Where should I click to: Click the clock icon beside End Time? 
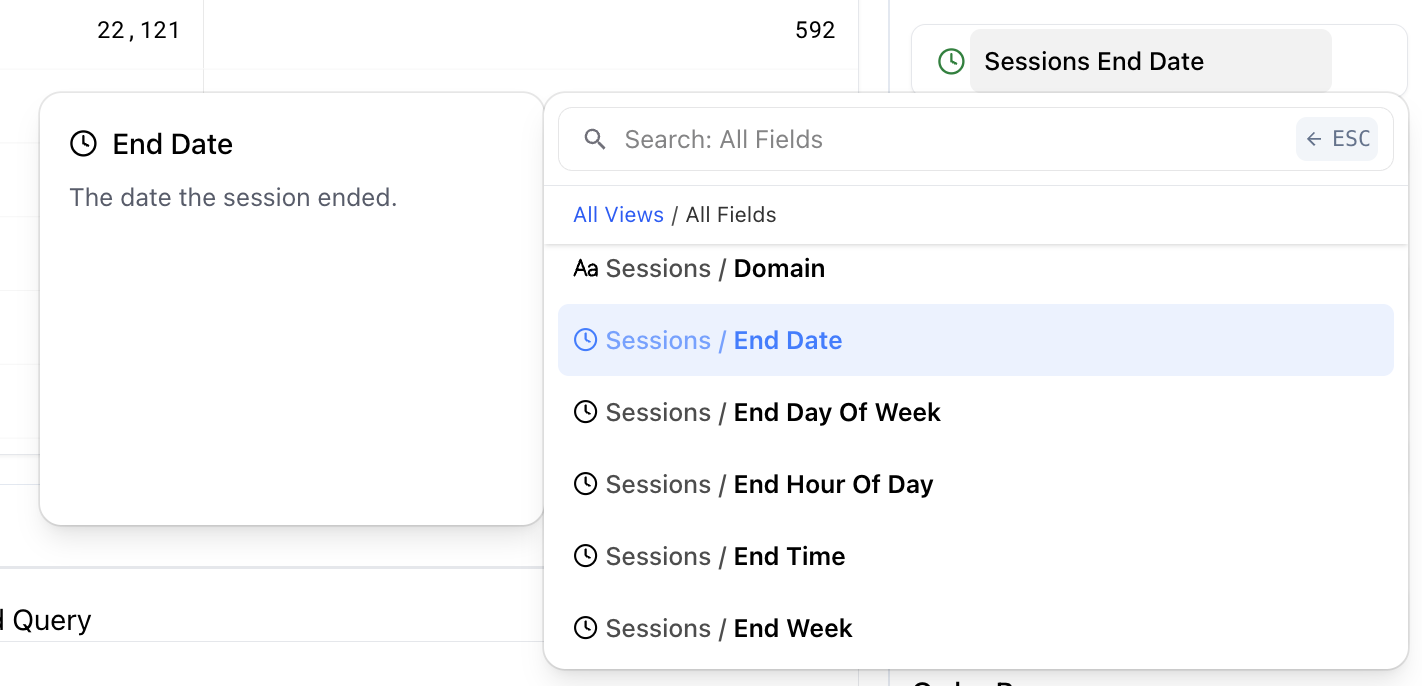point(585,556)
